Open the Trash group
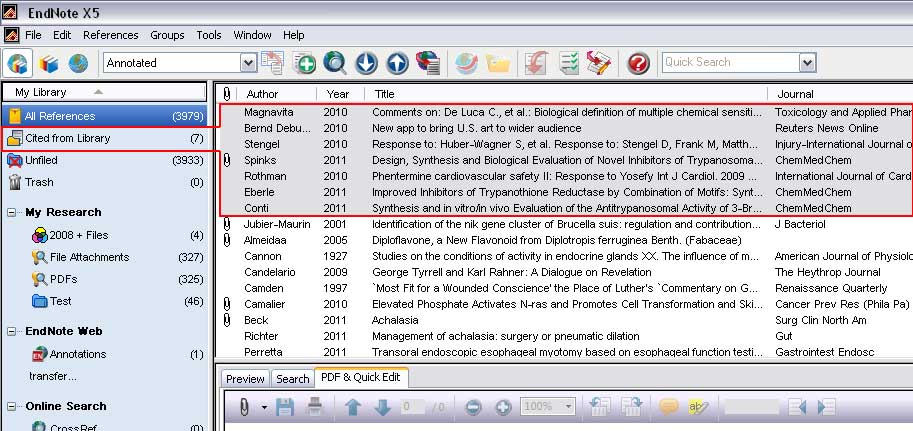Screen dimensions: 913x431 click(x=104, y=182)
